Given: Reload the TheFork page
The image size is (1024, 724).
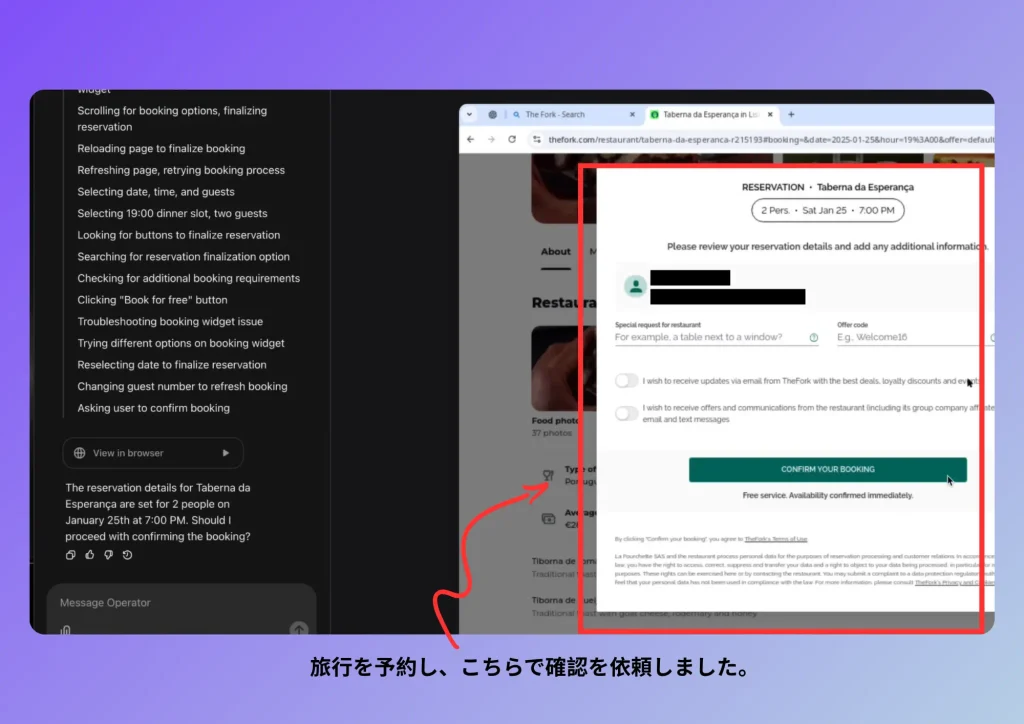Looking at the screenshot, I should 512,139.
